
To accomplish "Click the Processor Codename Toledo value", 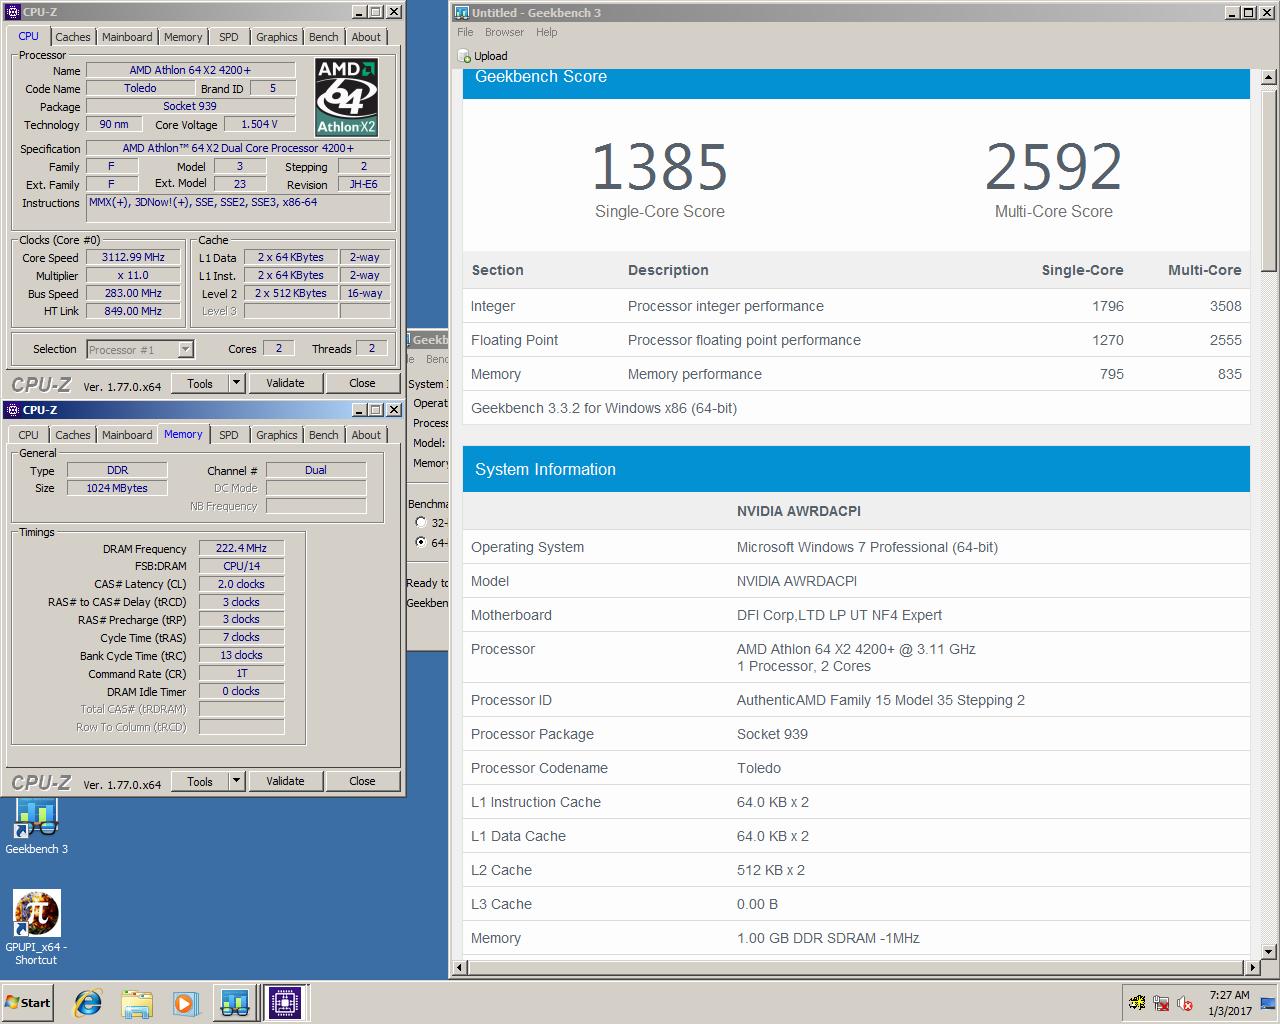I will click(759, 768).
